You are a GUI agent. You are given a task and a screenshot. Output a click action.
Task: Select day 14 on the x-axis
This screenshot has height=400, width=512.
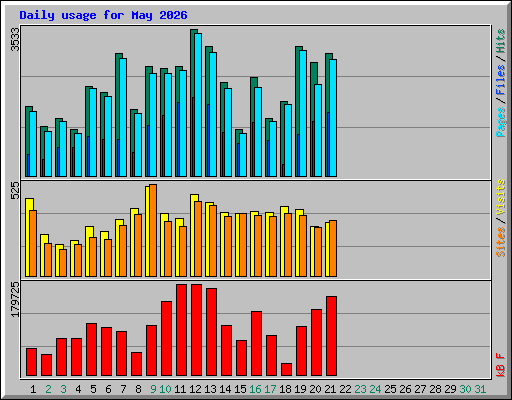(x=225, y=389)
